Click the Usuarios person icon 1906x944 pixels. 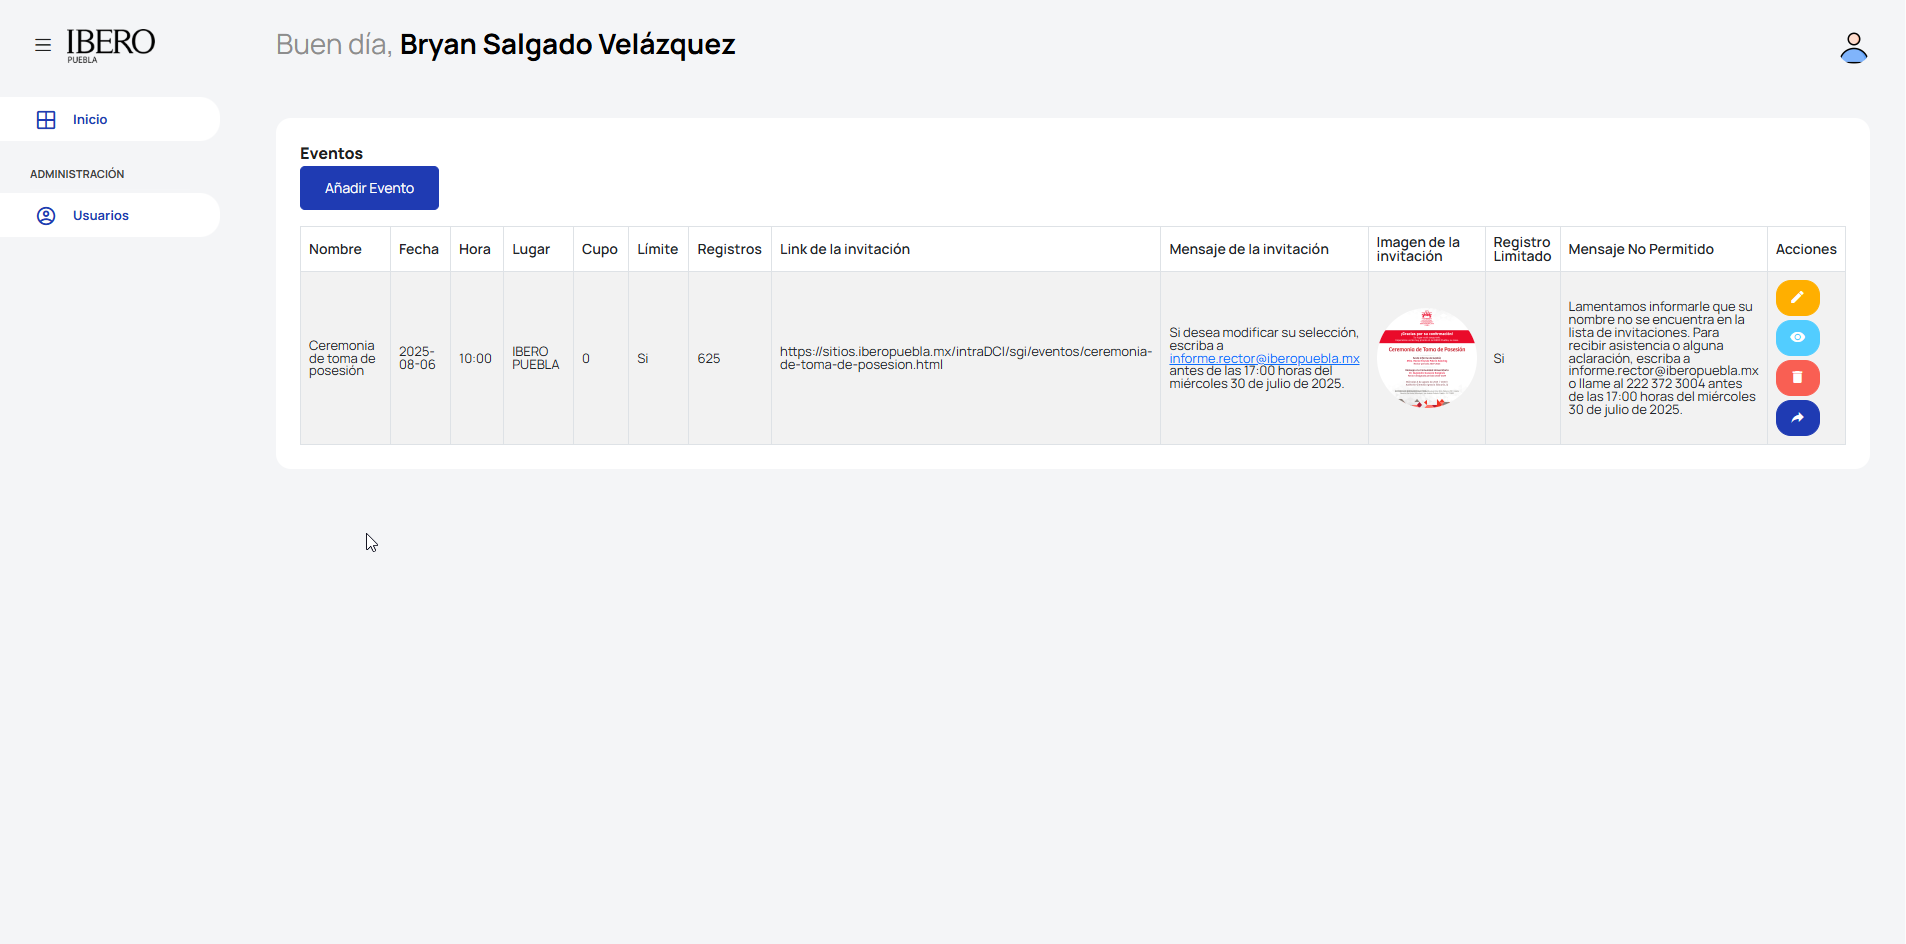[46, 216]
